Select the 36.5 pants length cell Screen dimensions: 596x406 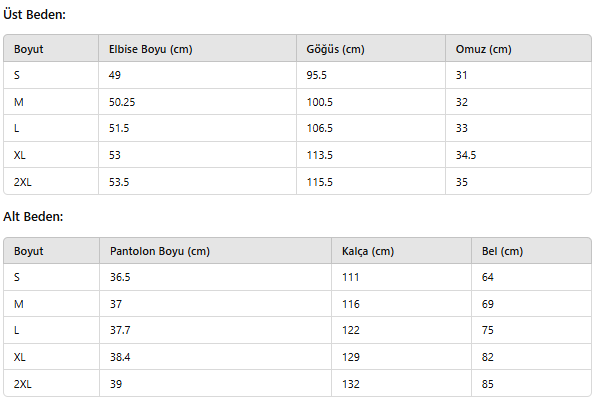pyautogui.click(x=215, y=277)
